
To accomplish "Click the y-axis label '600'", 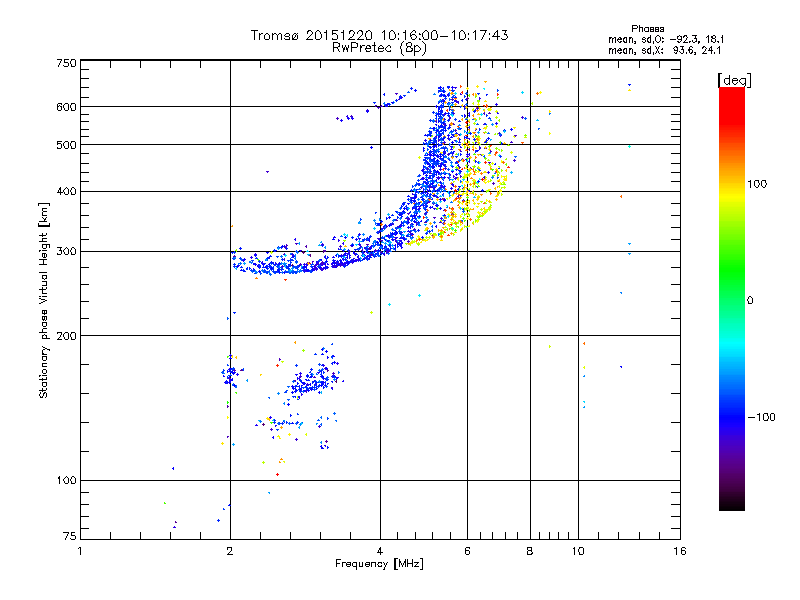I will (66, 107).
